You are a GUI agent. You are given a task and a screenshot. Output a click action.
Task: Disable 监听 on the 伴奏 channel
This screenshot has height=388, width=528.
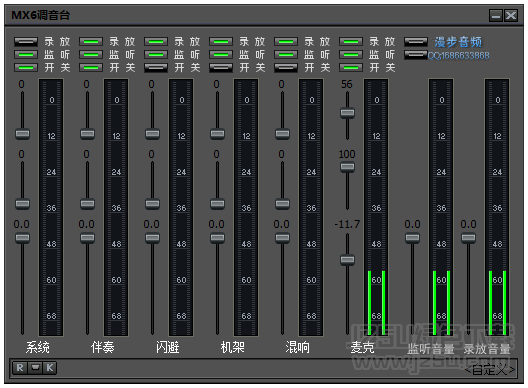pos(91,55)
